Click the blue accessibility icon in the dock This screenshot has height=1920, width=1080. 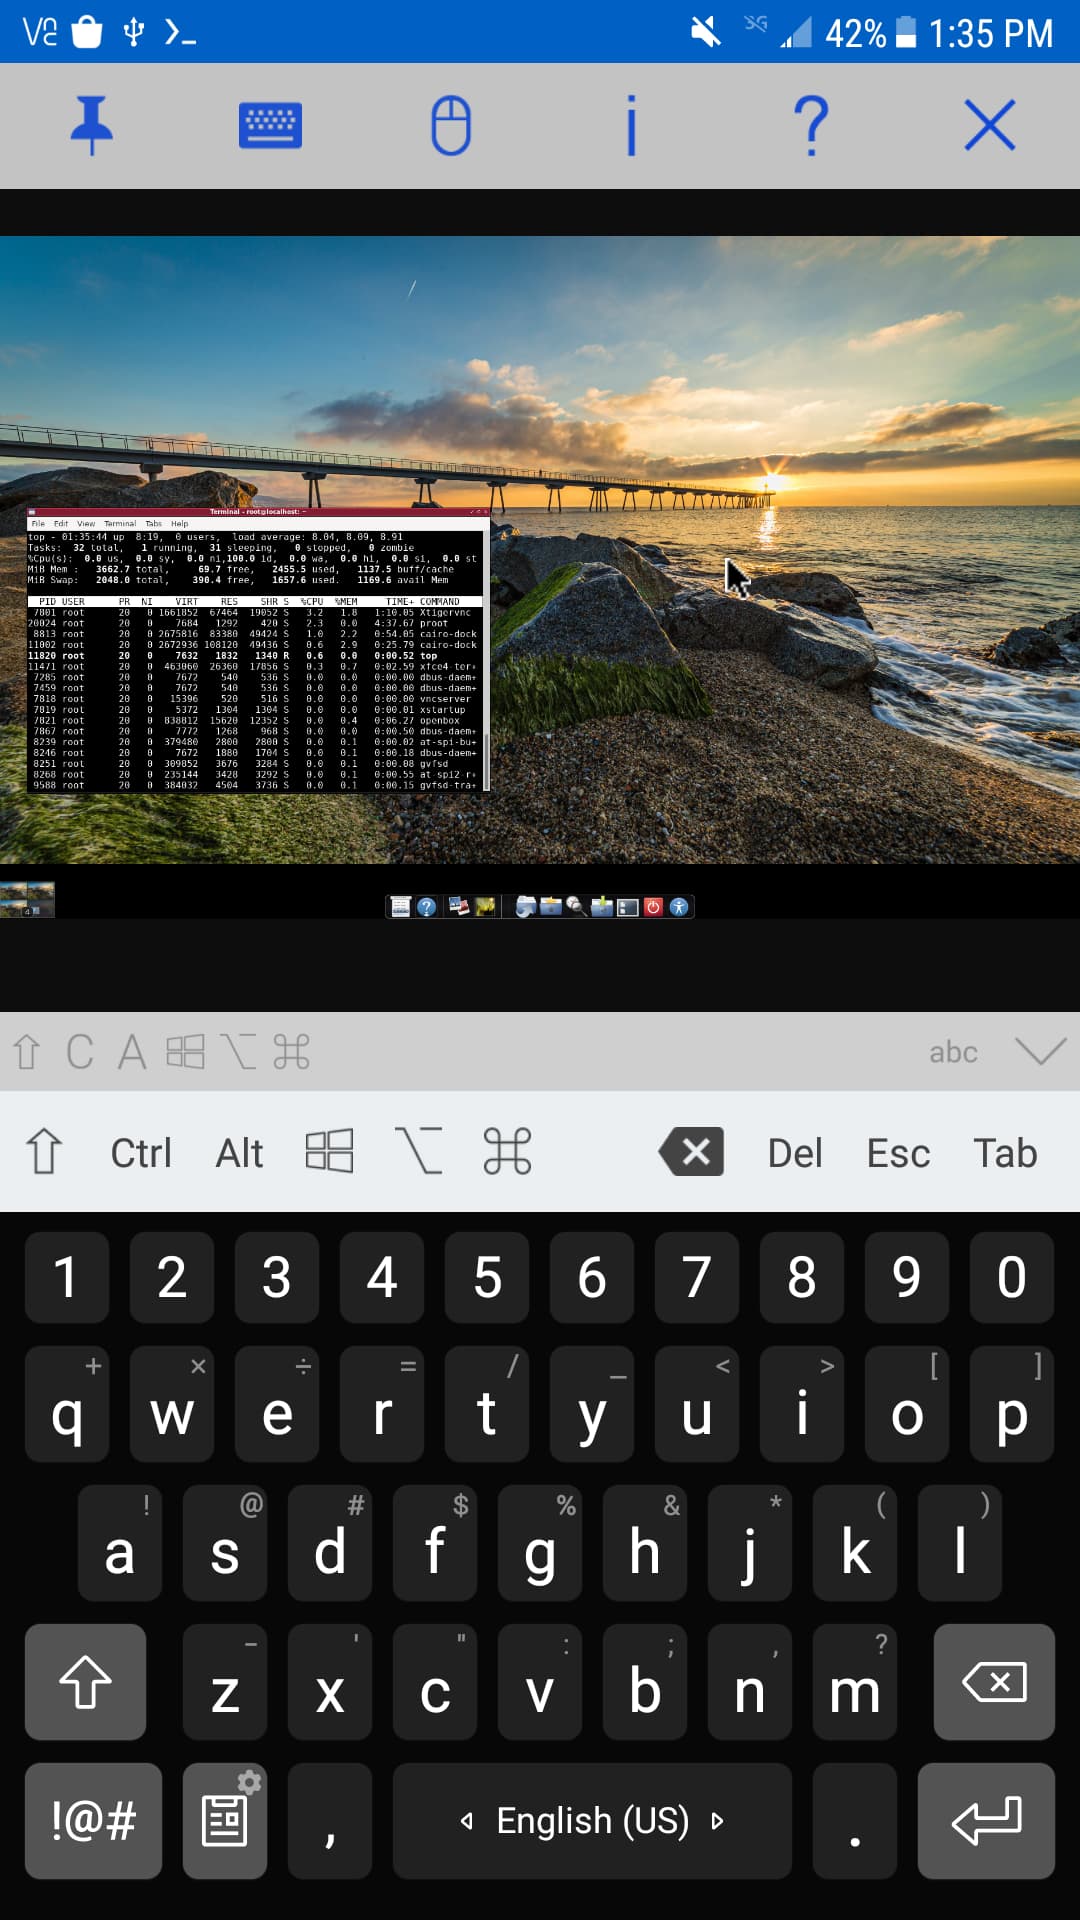click(679, 907)
